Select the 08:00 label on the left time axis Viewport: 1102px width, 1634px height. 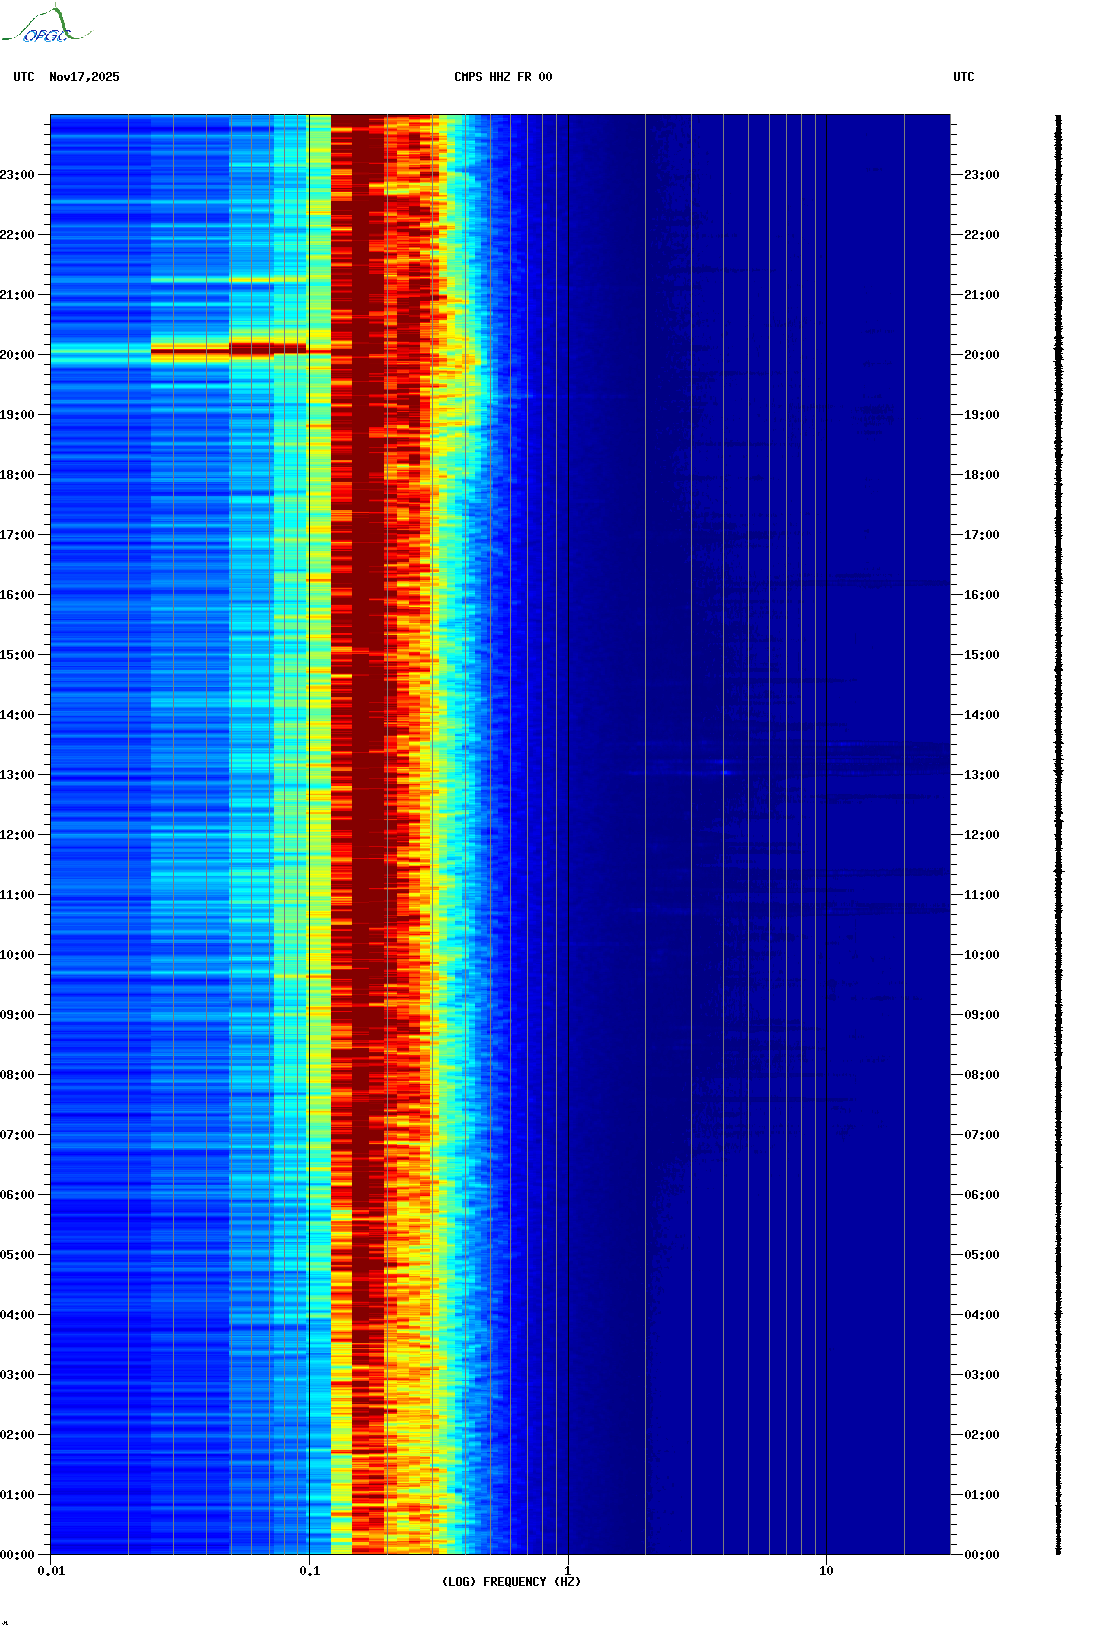(x=17, y=1075)
